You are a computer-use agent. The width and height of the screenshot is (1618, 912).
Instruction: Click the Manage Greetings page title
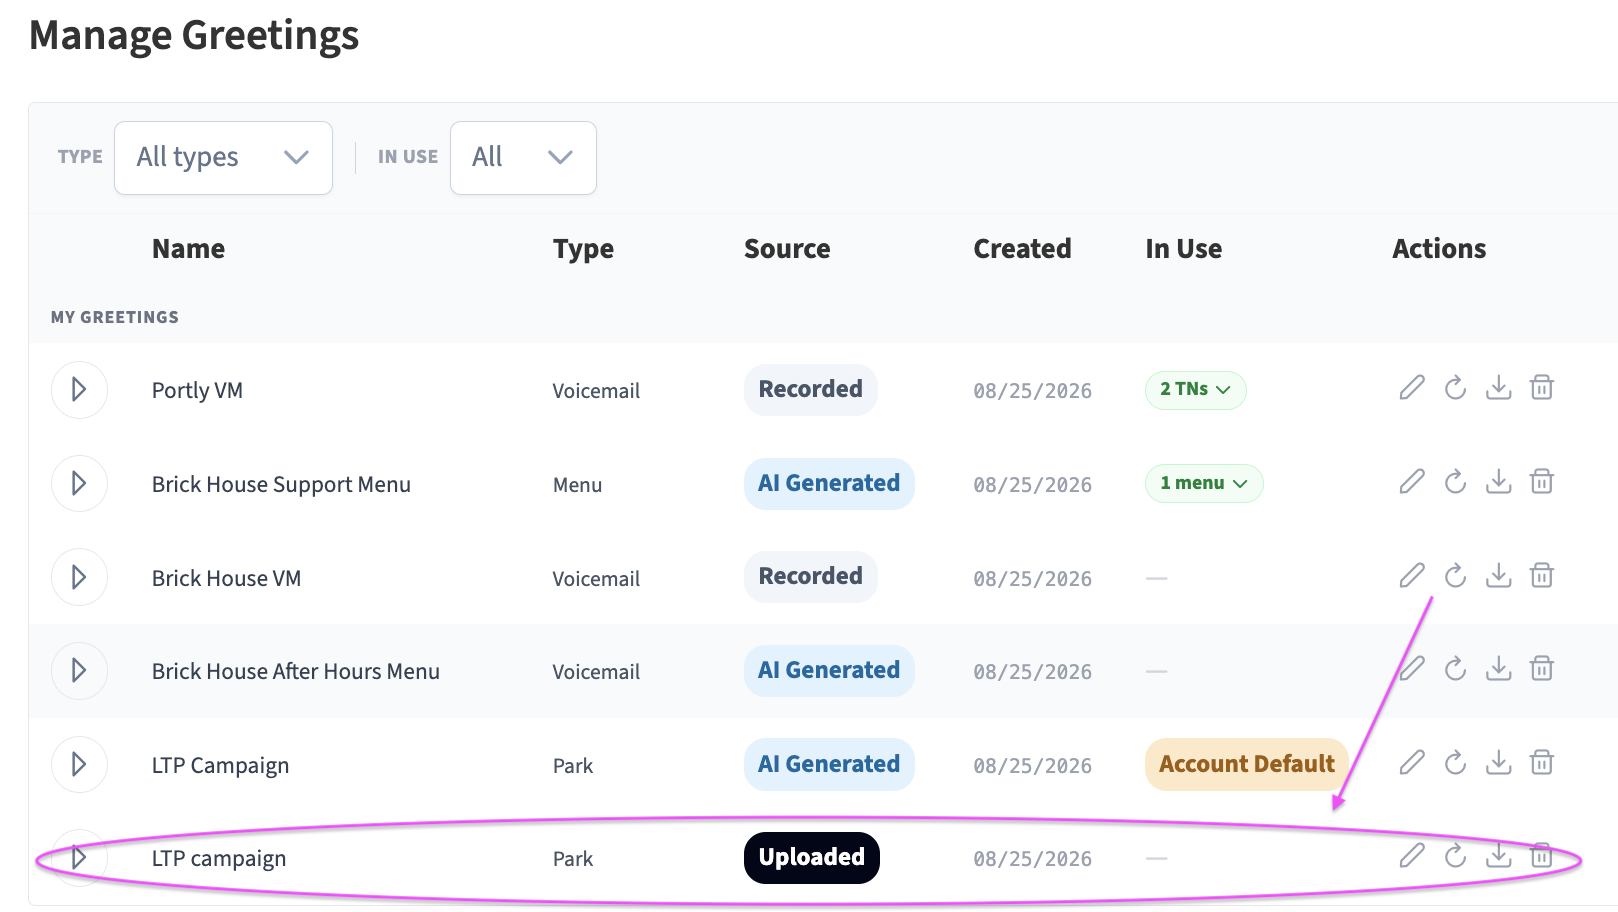(x=194, y=35)
